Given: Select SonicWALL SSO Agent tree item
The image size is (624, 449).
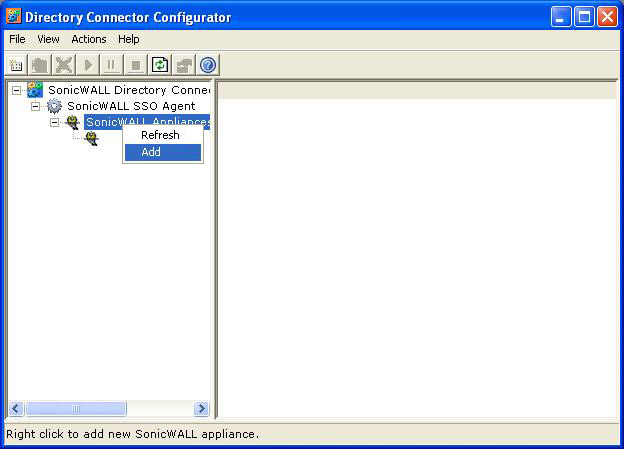Looking at the screenshot, I should [x=131, y=106].
